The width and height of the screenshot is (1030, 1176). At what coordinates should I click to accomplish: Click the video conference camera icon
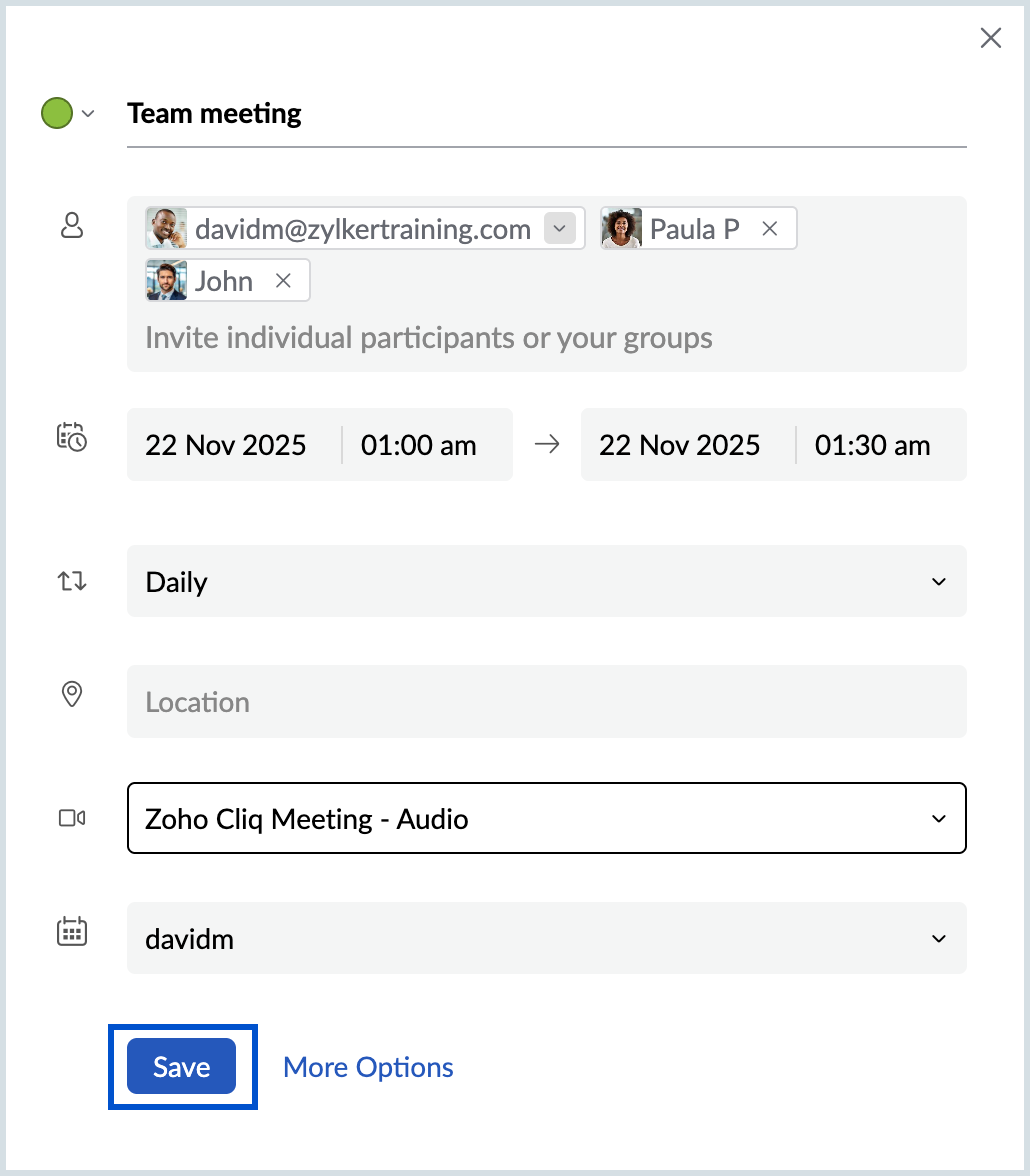(72, 819)
